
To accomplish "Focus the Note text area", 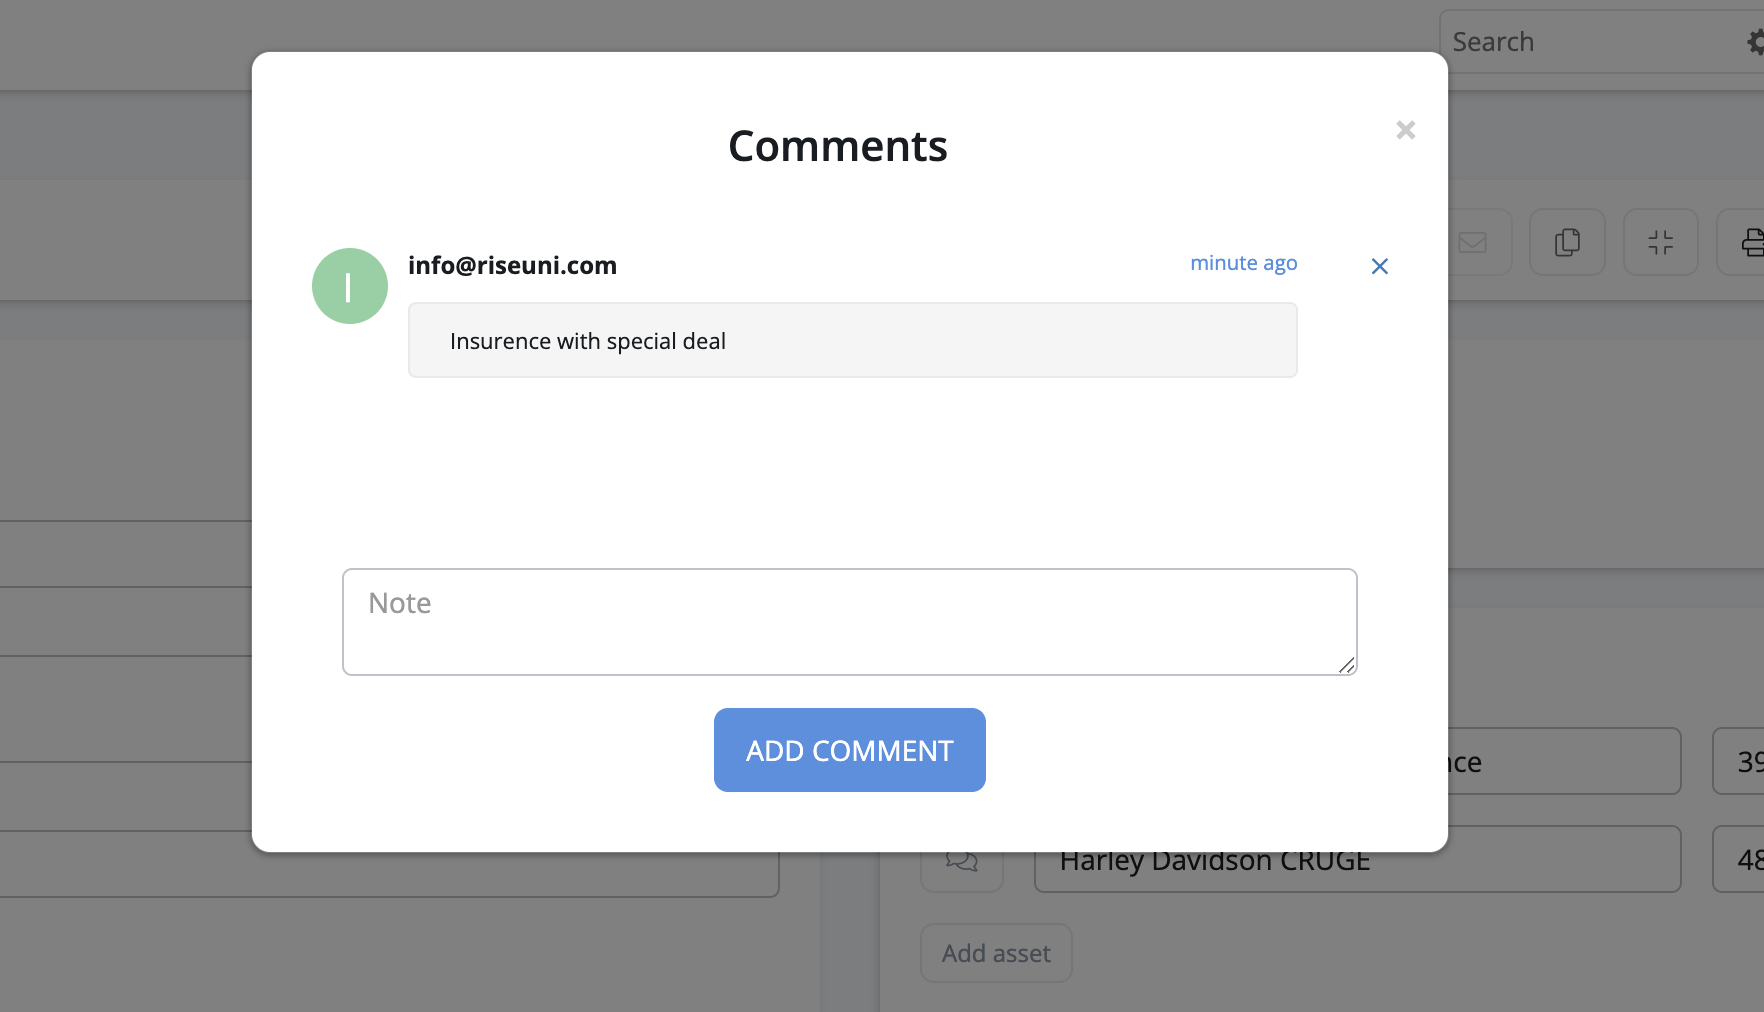I will pyautogui.click(x=849, y=621).
